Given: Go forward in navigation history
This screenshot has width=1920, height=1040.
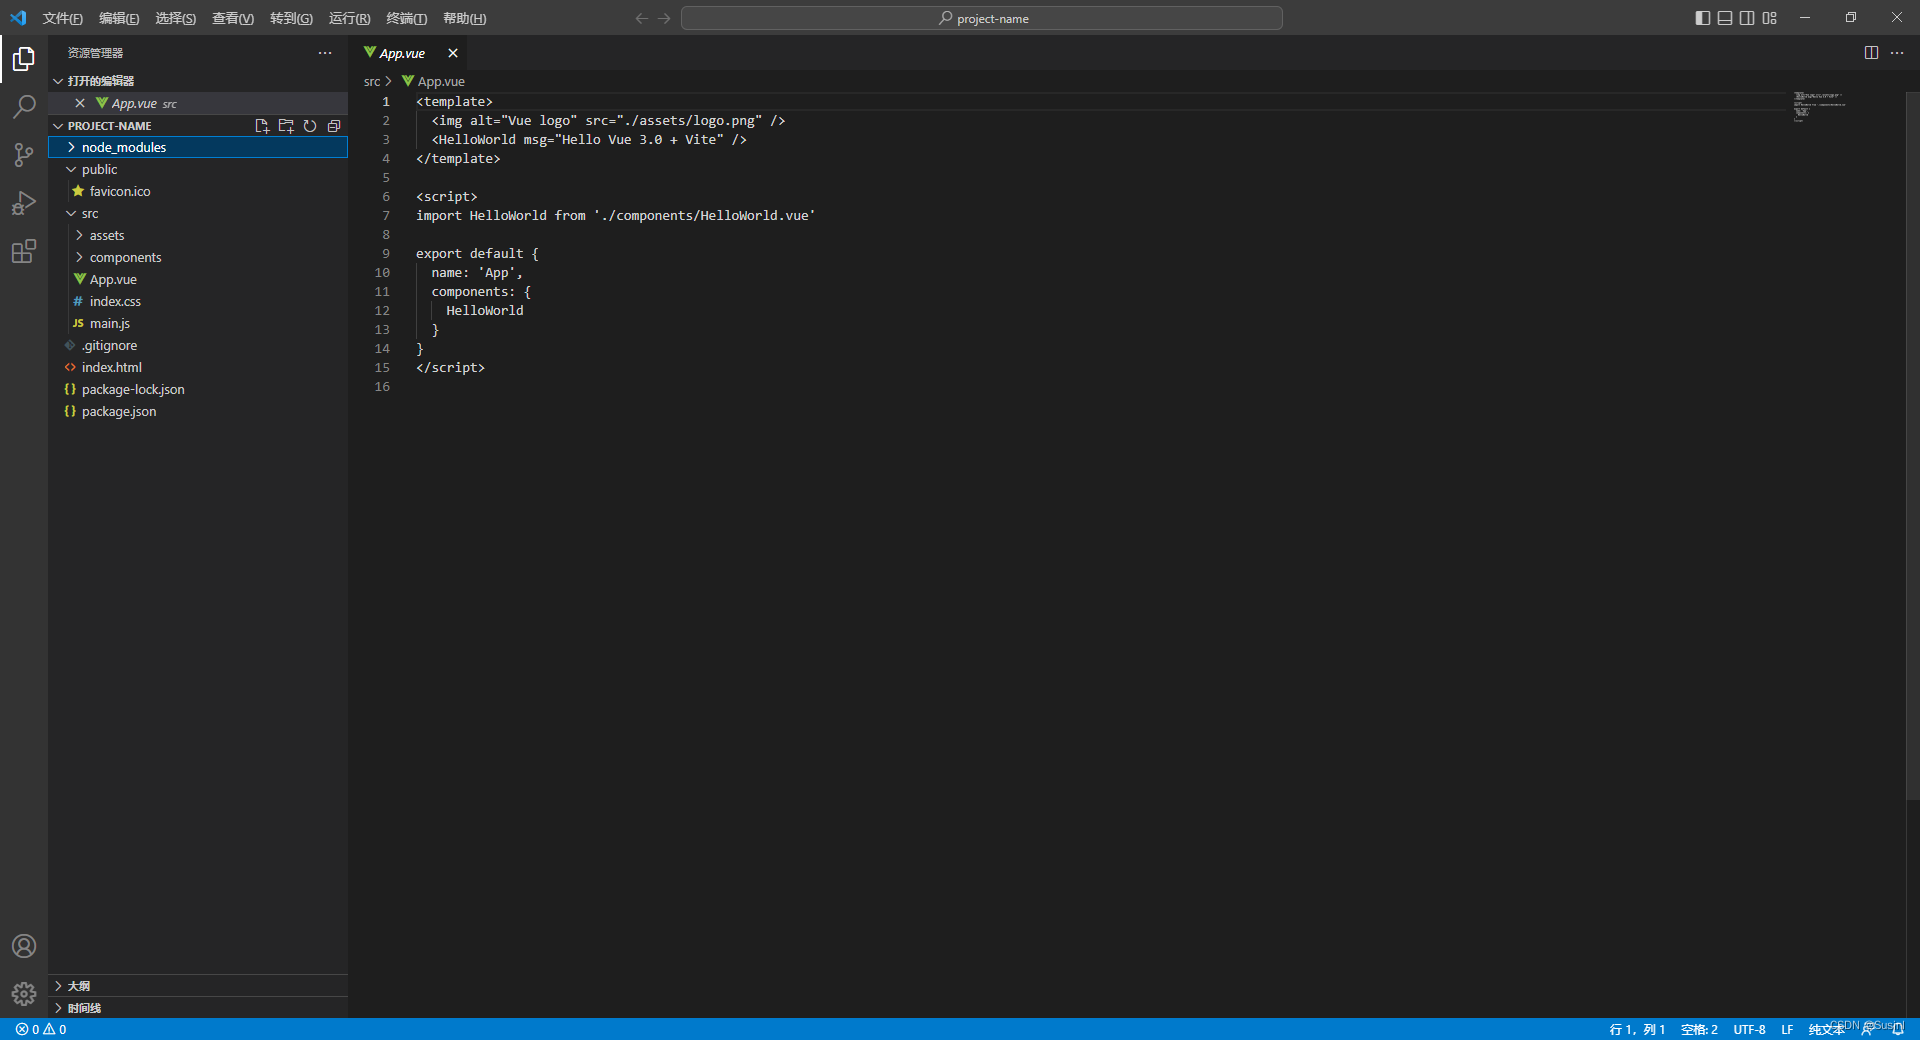Looking at the screenshot, I should (664, 18).
